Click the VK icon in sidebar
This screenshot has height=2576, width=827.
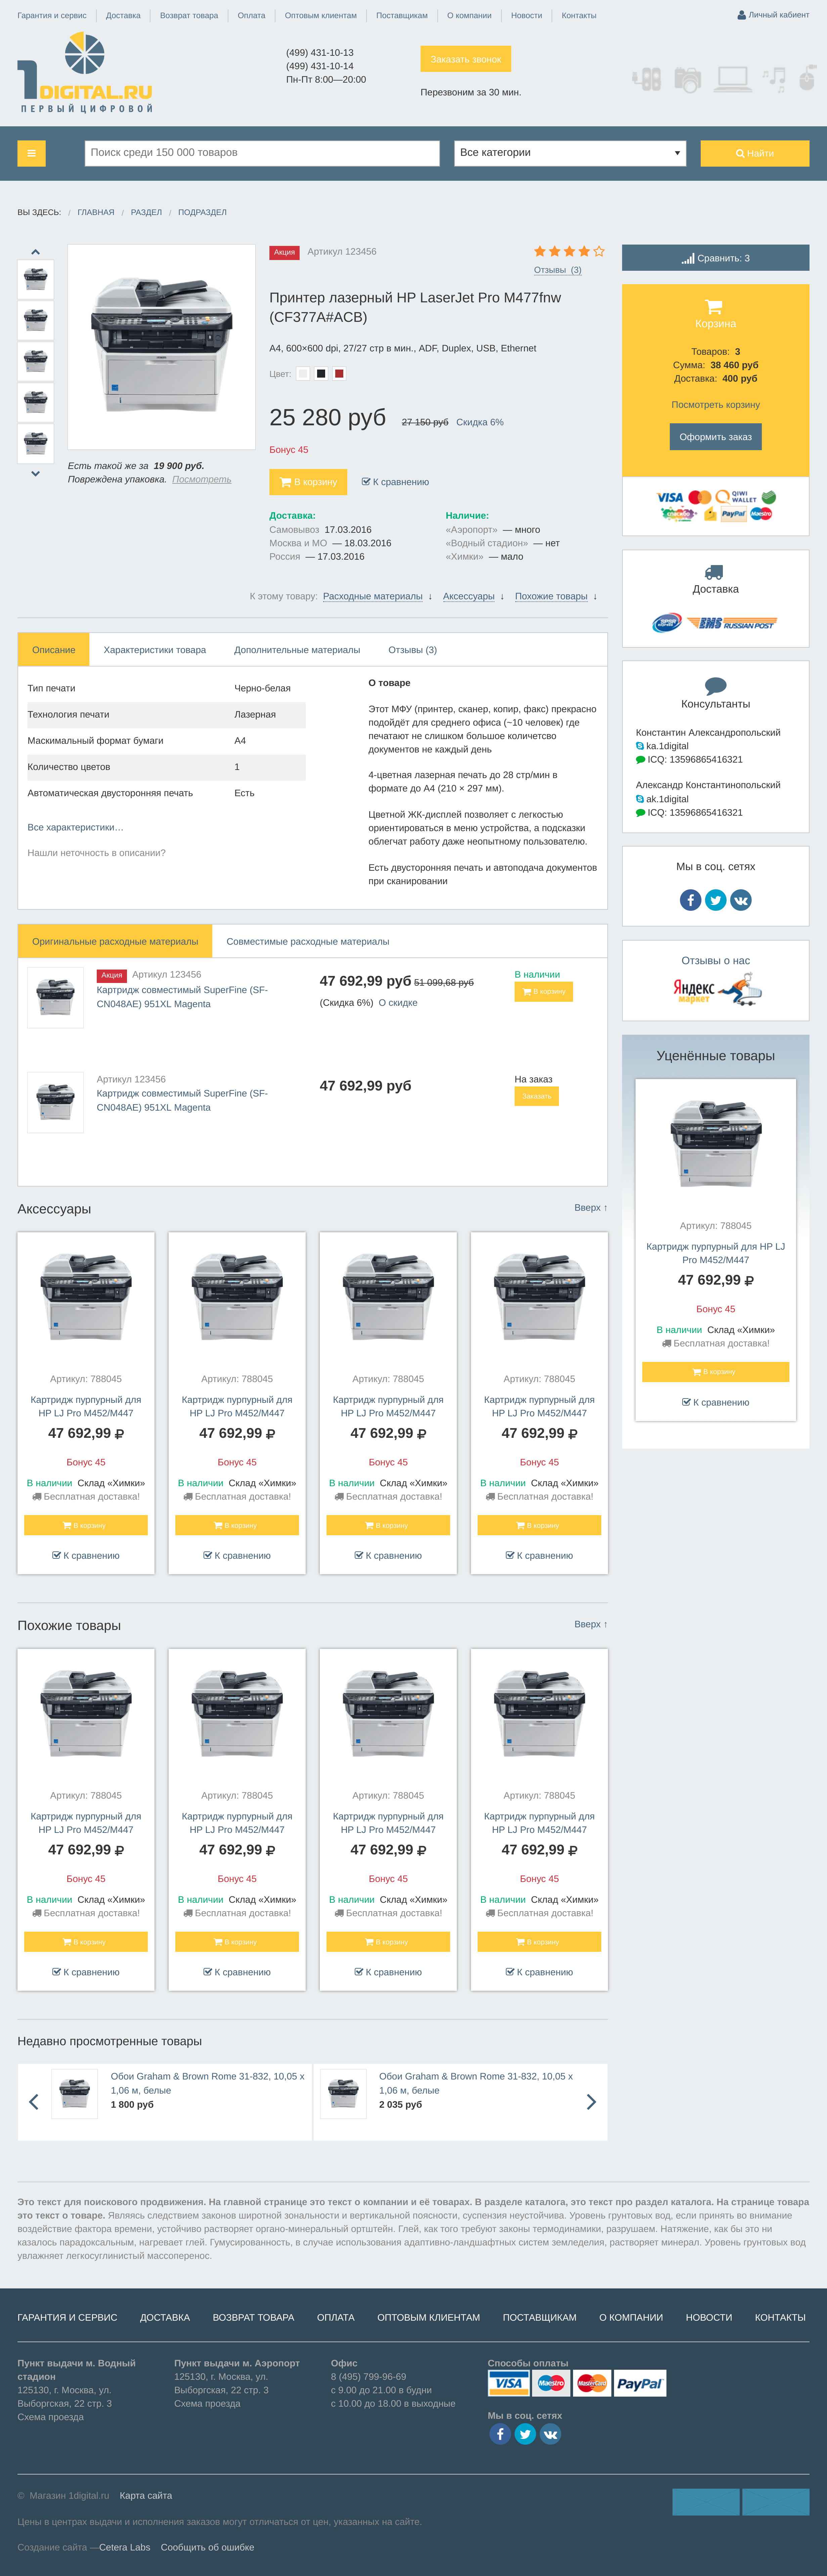(x=741, y=900)
